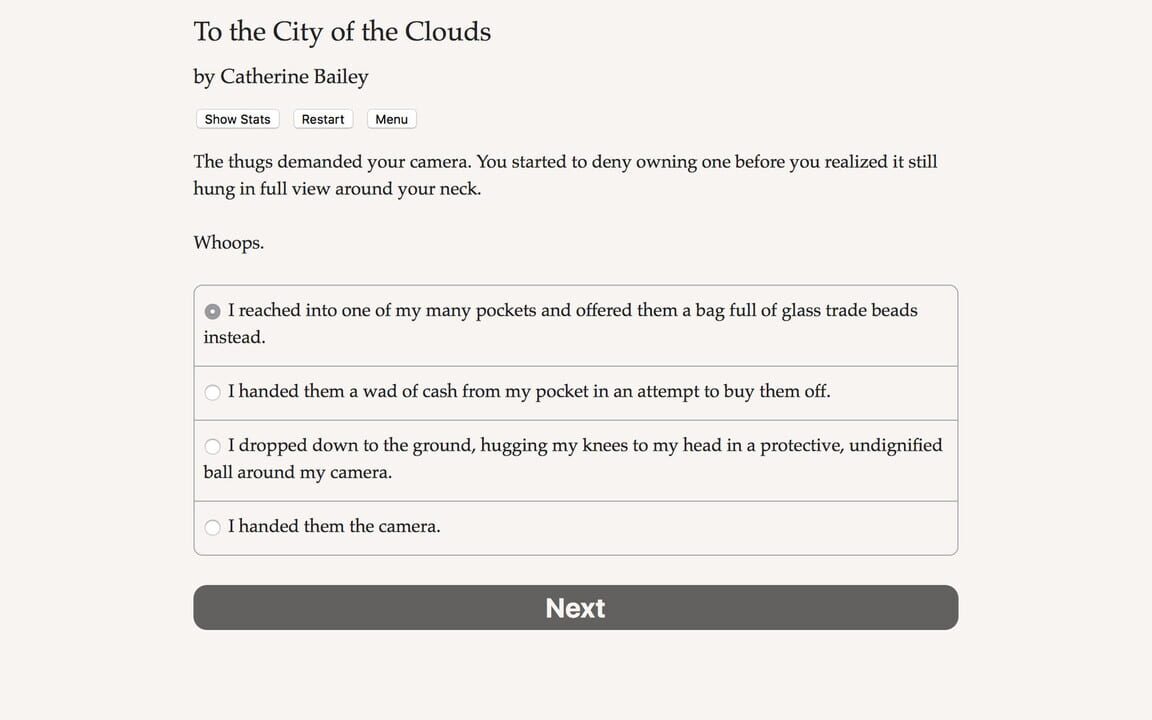1152x720 pixels.
Task: Click the Show Stats control left of Restart
Action: 237,119
